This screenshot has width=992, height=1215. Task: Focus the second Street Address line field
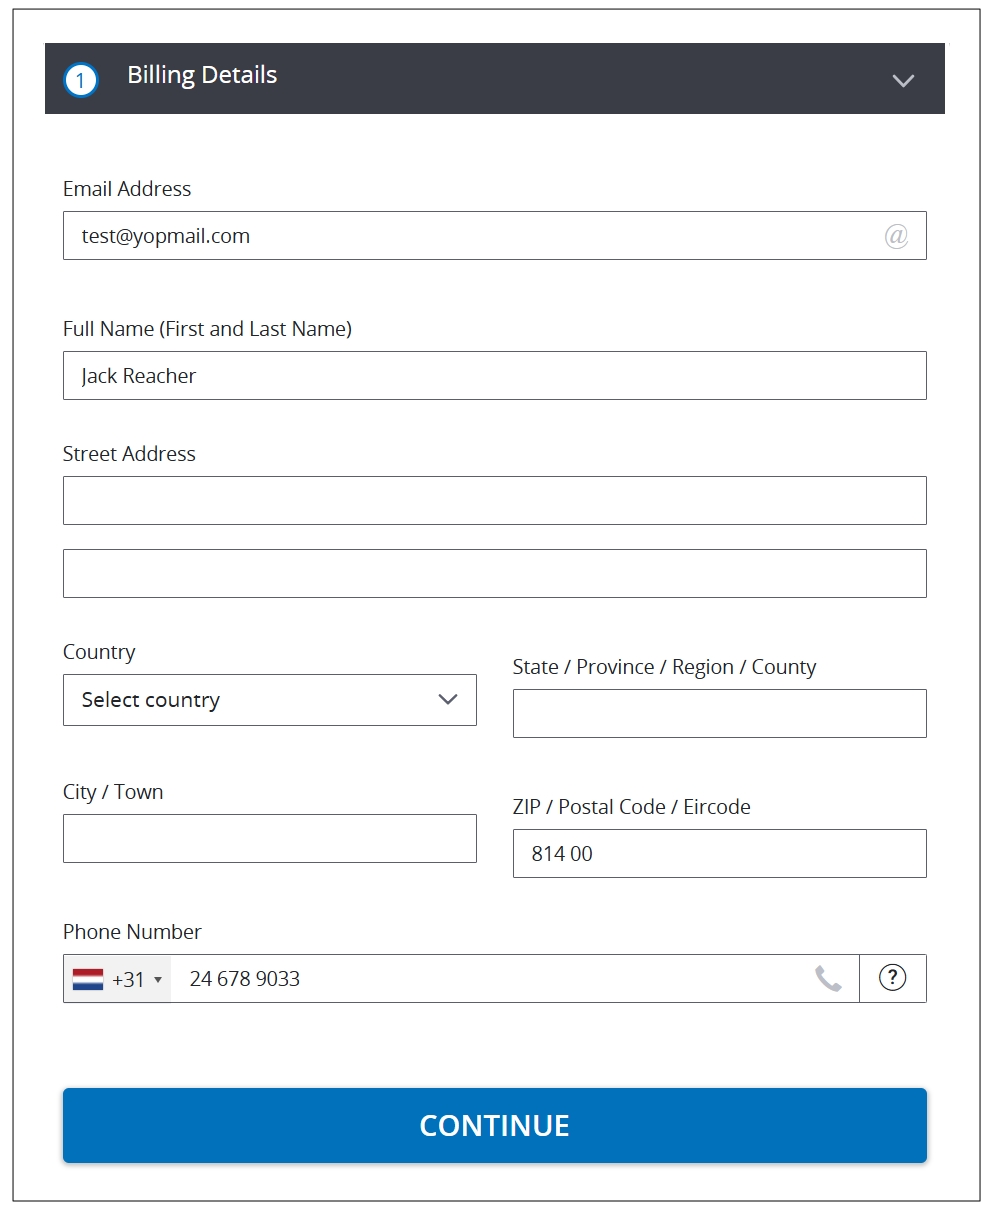pyautogui.click(x=494, y=574)
